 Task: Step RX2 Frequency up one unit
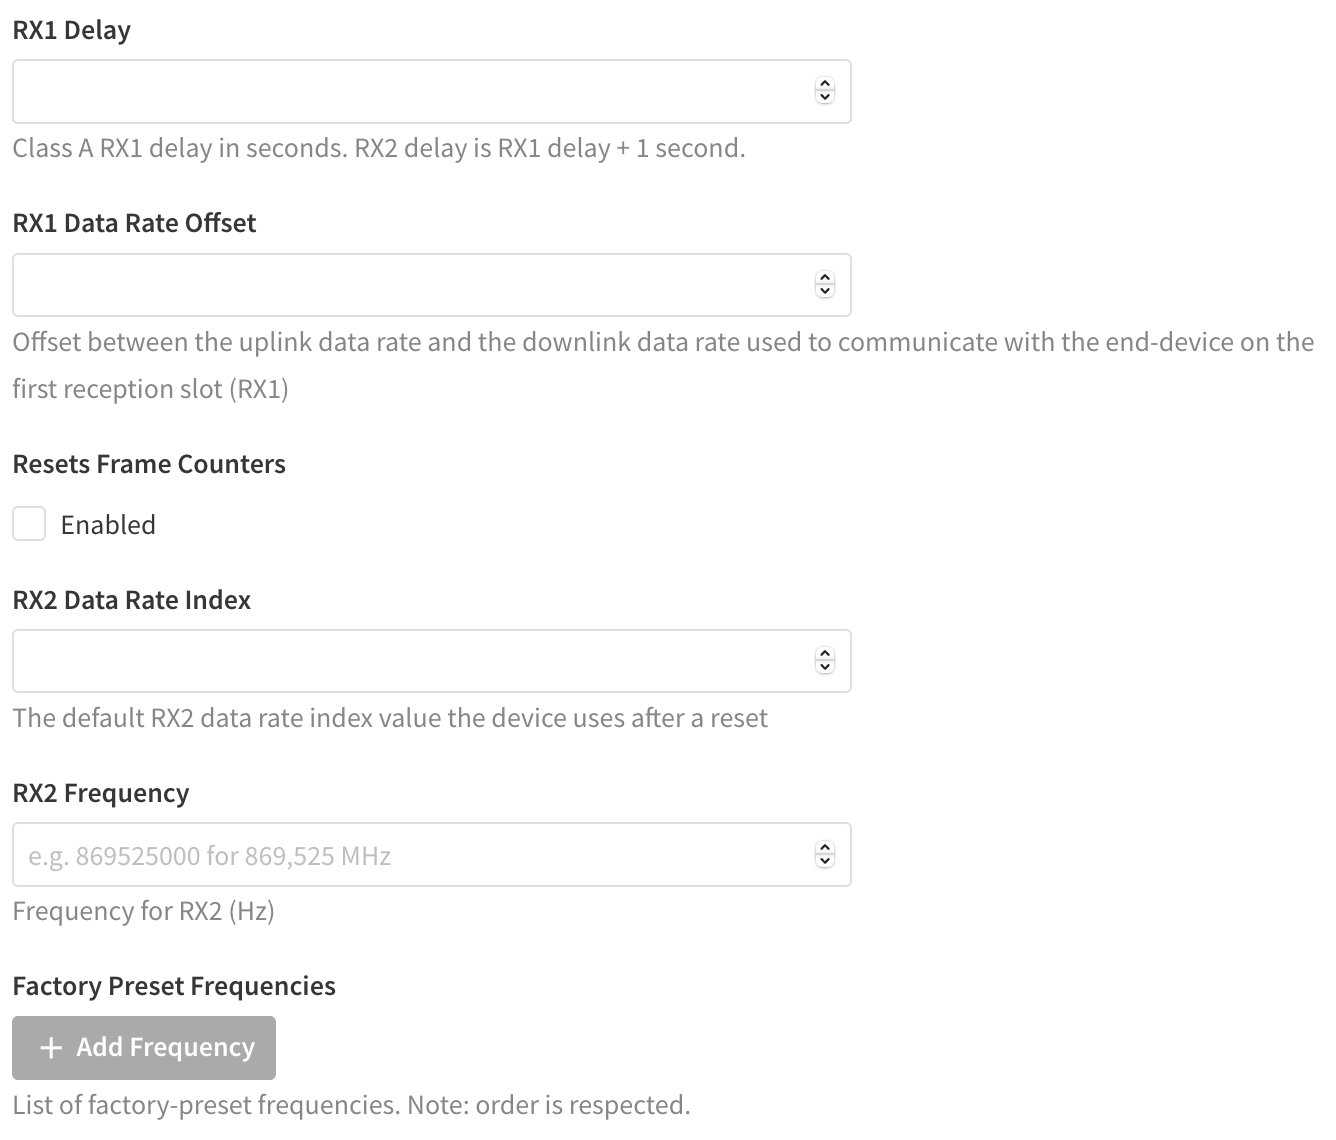click(825, 848)
